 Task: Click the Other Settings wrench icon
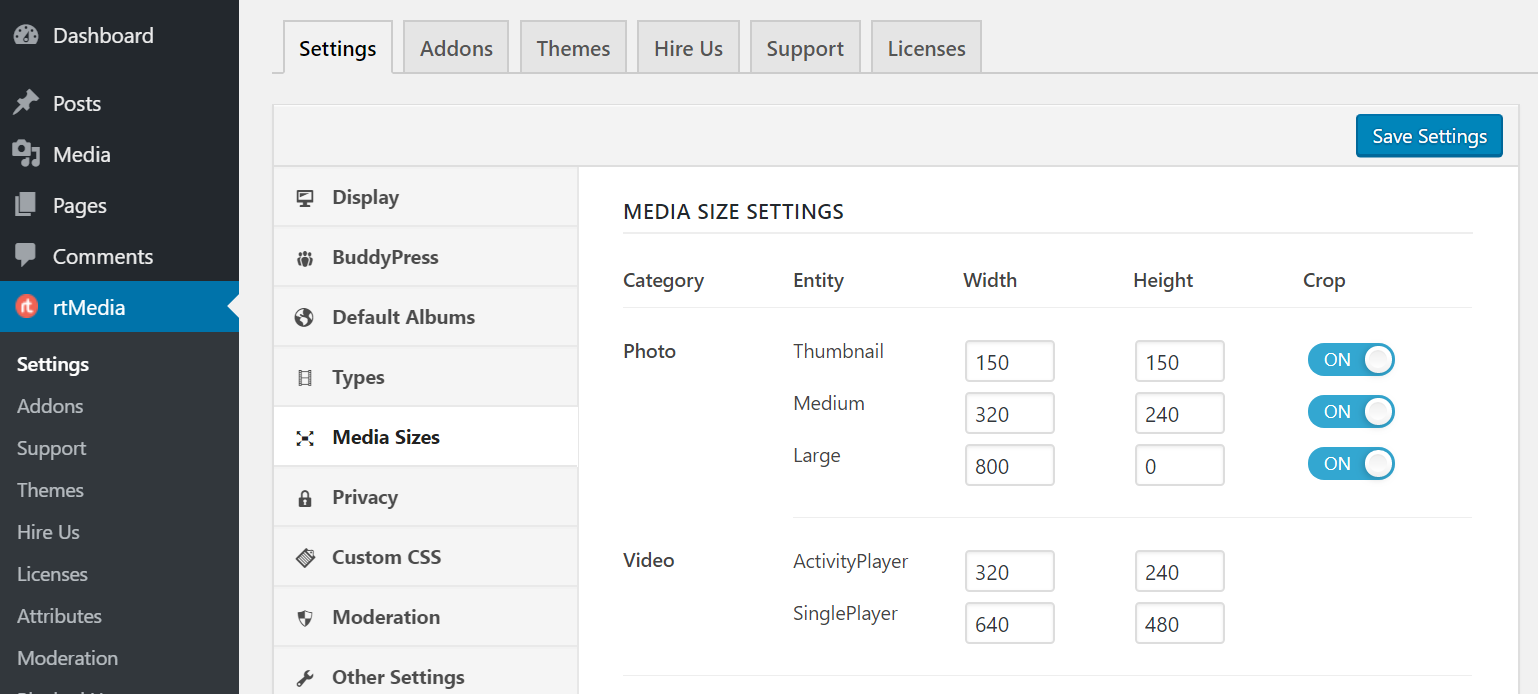(x=305, y=677)
